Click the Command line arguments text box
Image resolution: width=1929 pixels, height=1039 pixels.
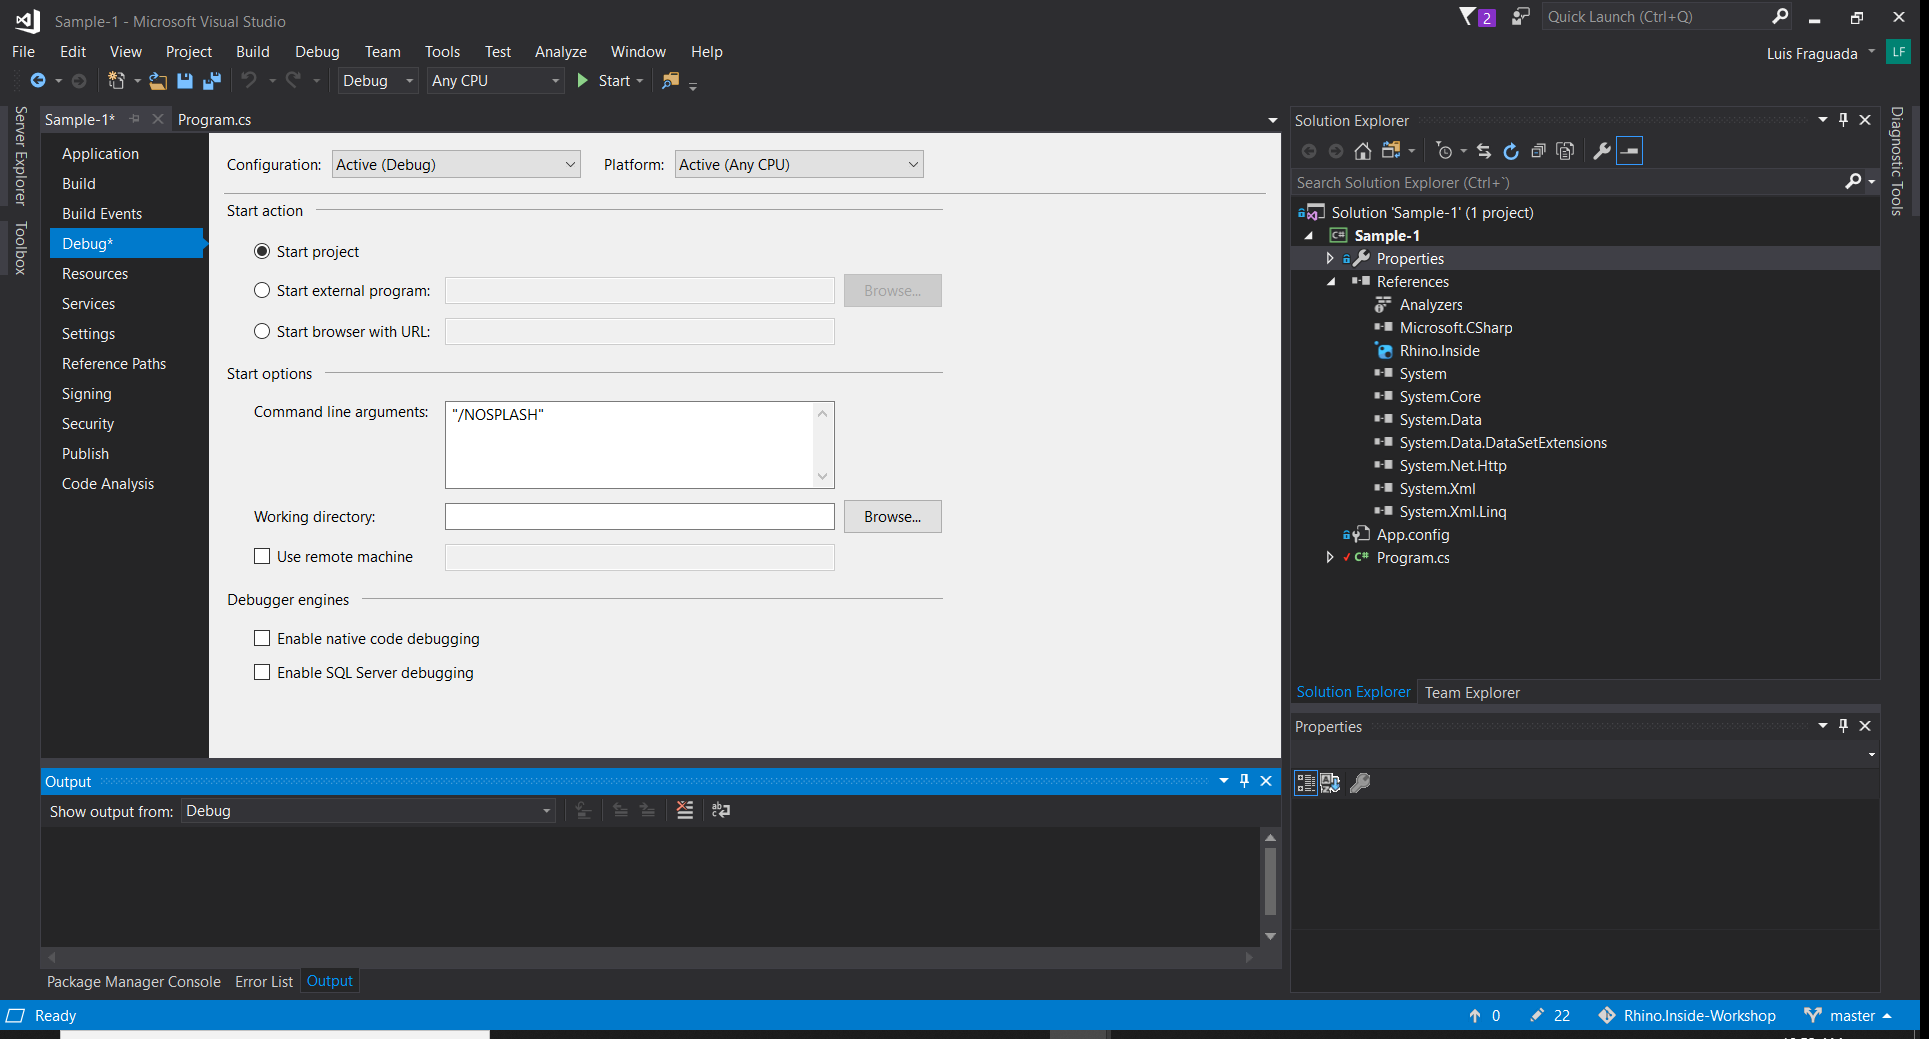[x=640, y=445]
